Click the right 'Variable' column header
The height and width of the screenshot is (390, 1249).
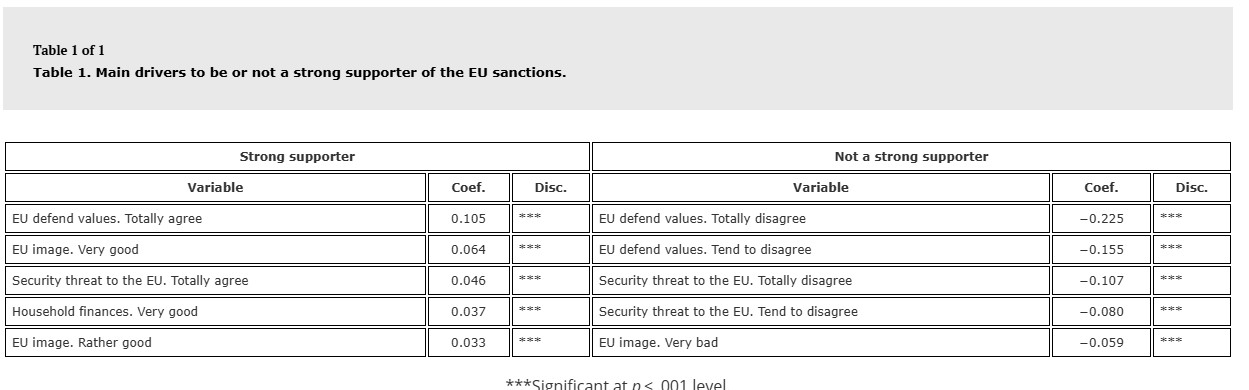point(820,188)
